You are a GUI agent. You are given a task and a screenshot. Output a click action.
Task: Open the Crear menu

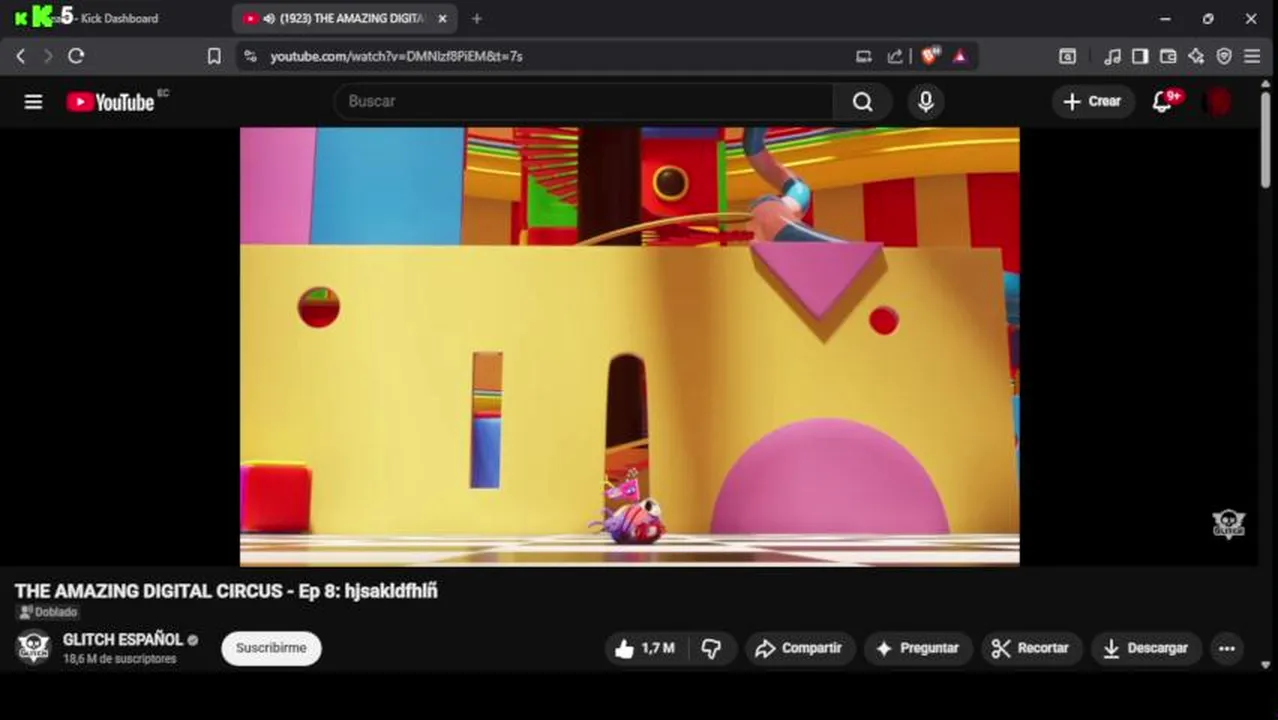point(1092,101)
